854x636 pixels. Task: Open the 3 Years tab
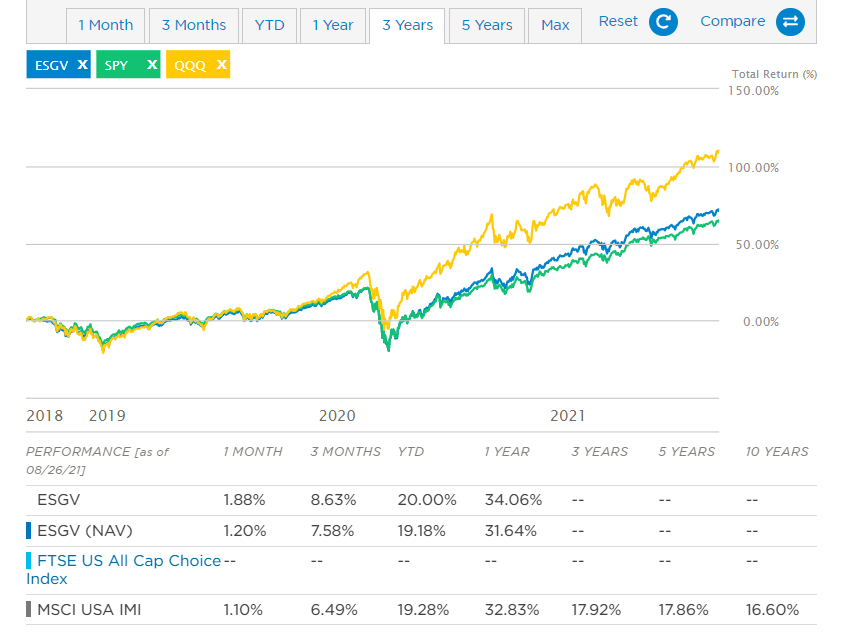(x=407, y=26)
